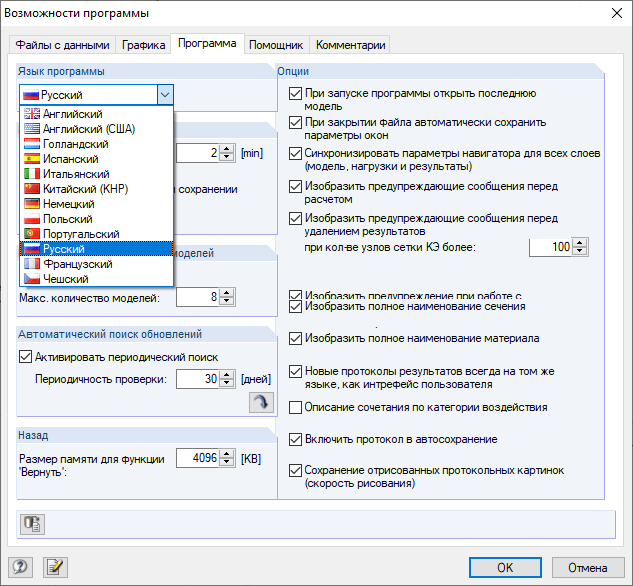The width and height of the screenshot is (633, 586).
Task: Click the check period field showing 30
Action: tap(198, 379)
